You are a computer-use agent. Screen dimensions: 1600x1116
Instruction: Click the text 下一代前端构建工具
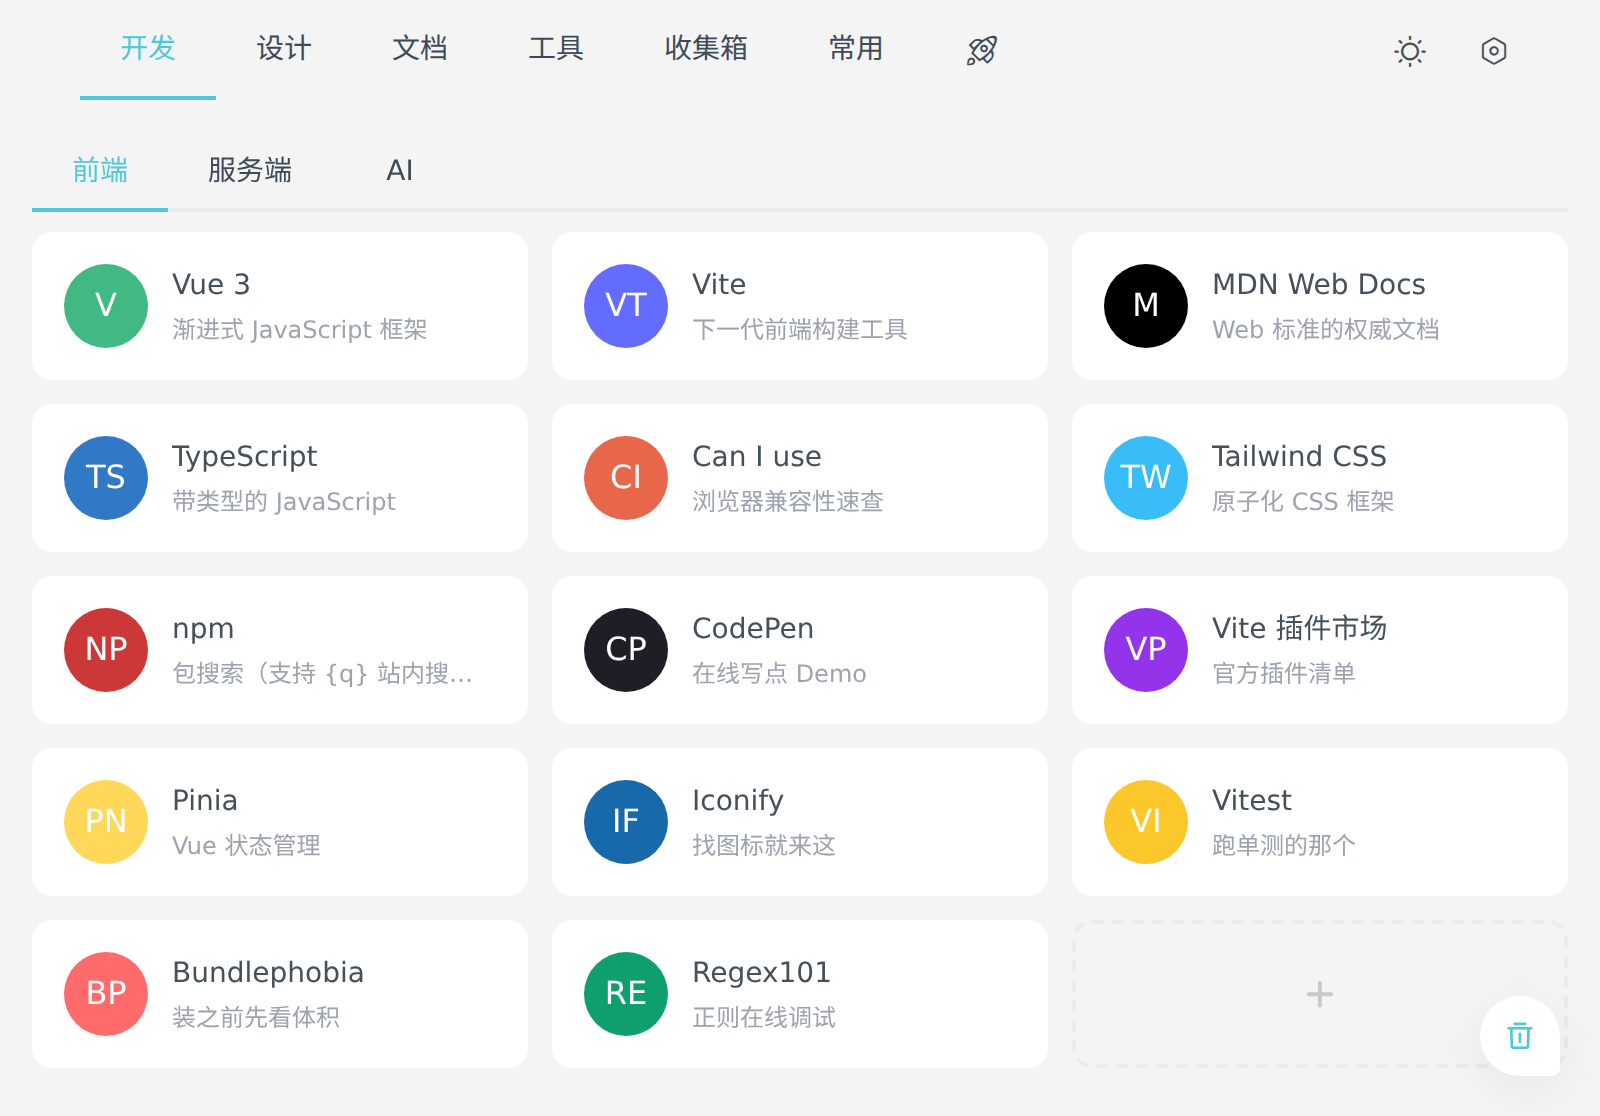point(800,329)
